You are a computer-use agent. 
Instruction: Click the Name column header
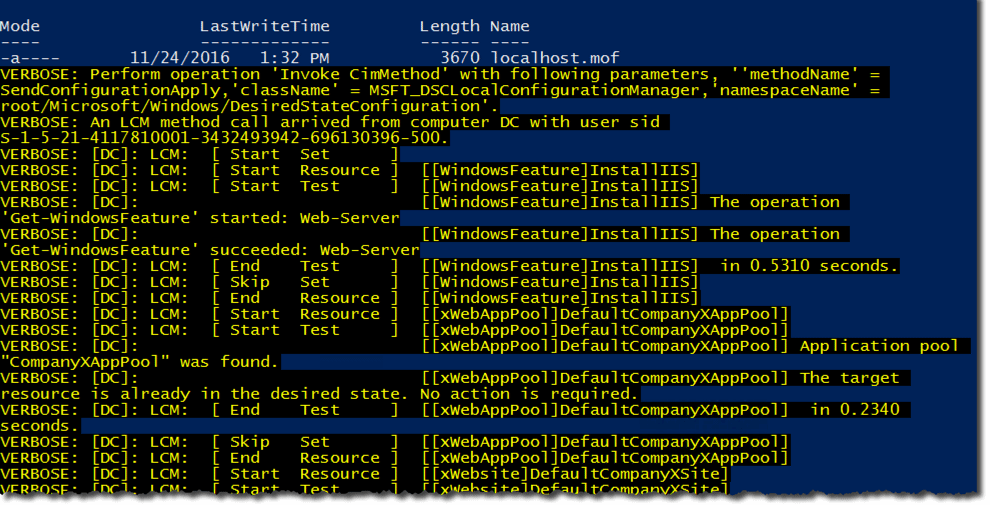click(510, 26)
